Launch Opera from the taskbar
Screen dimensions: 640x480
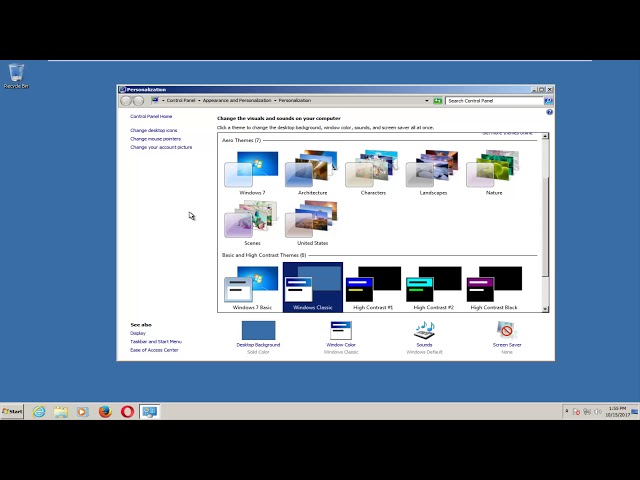[x=128, y=411]
